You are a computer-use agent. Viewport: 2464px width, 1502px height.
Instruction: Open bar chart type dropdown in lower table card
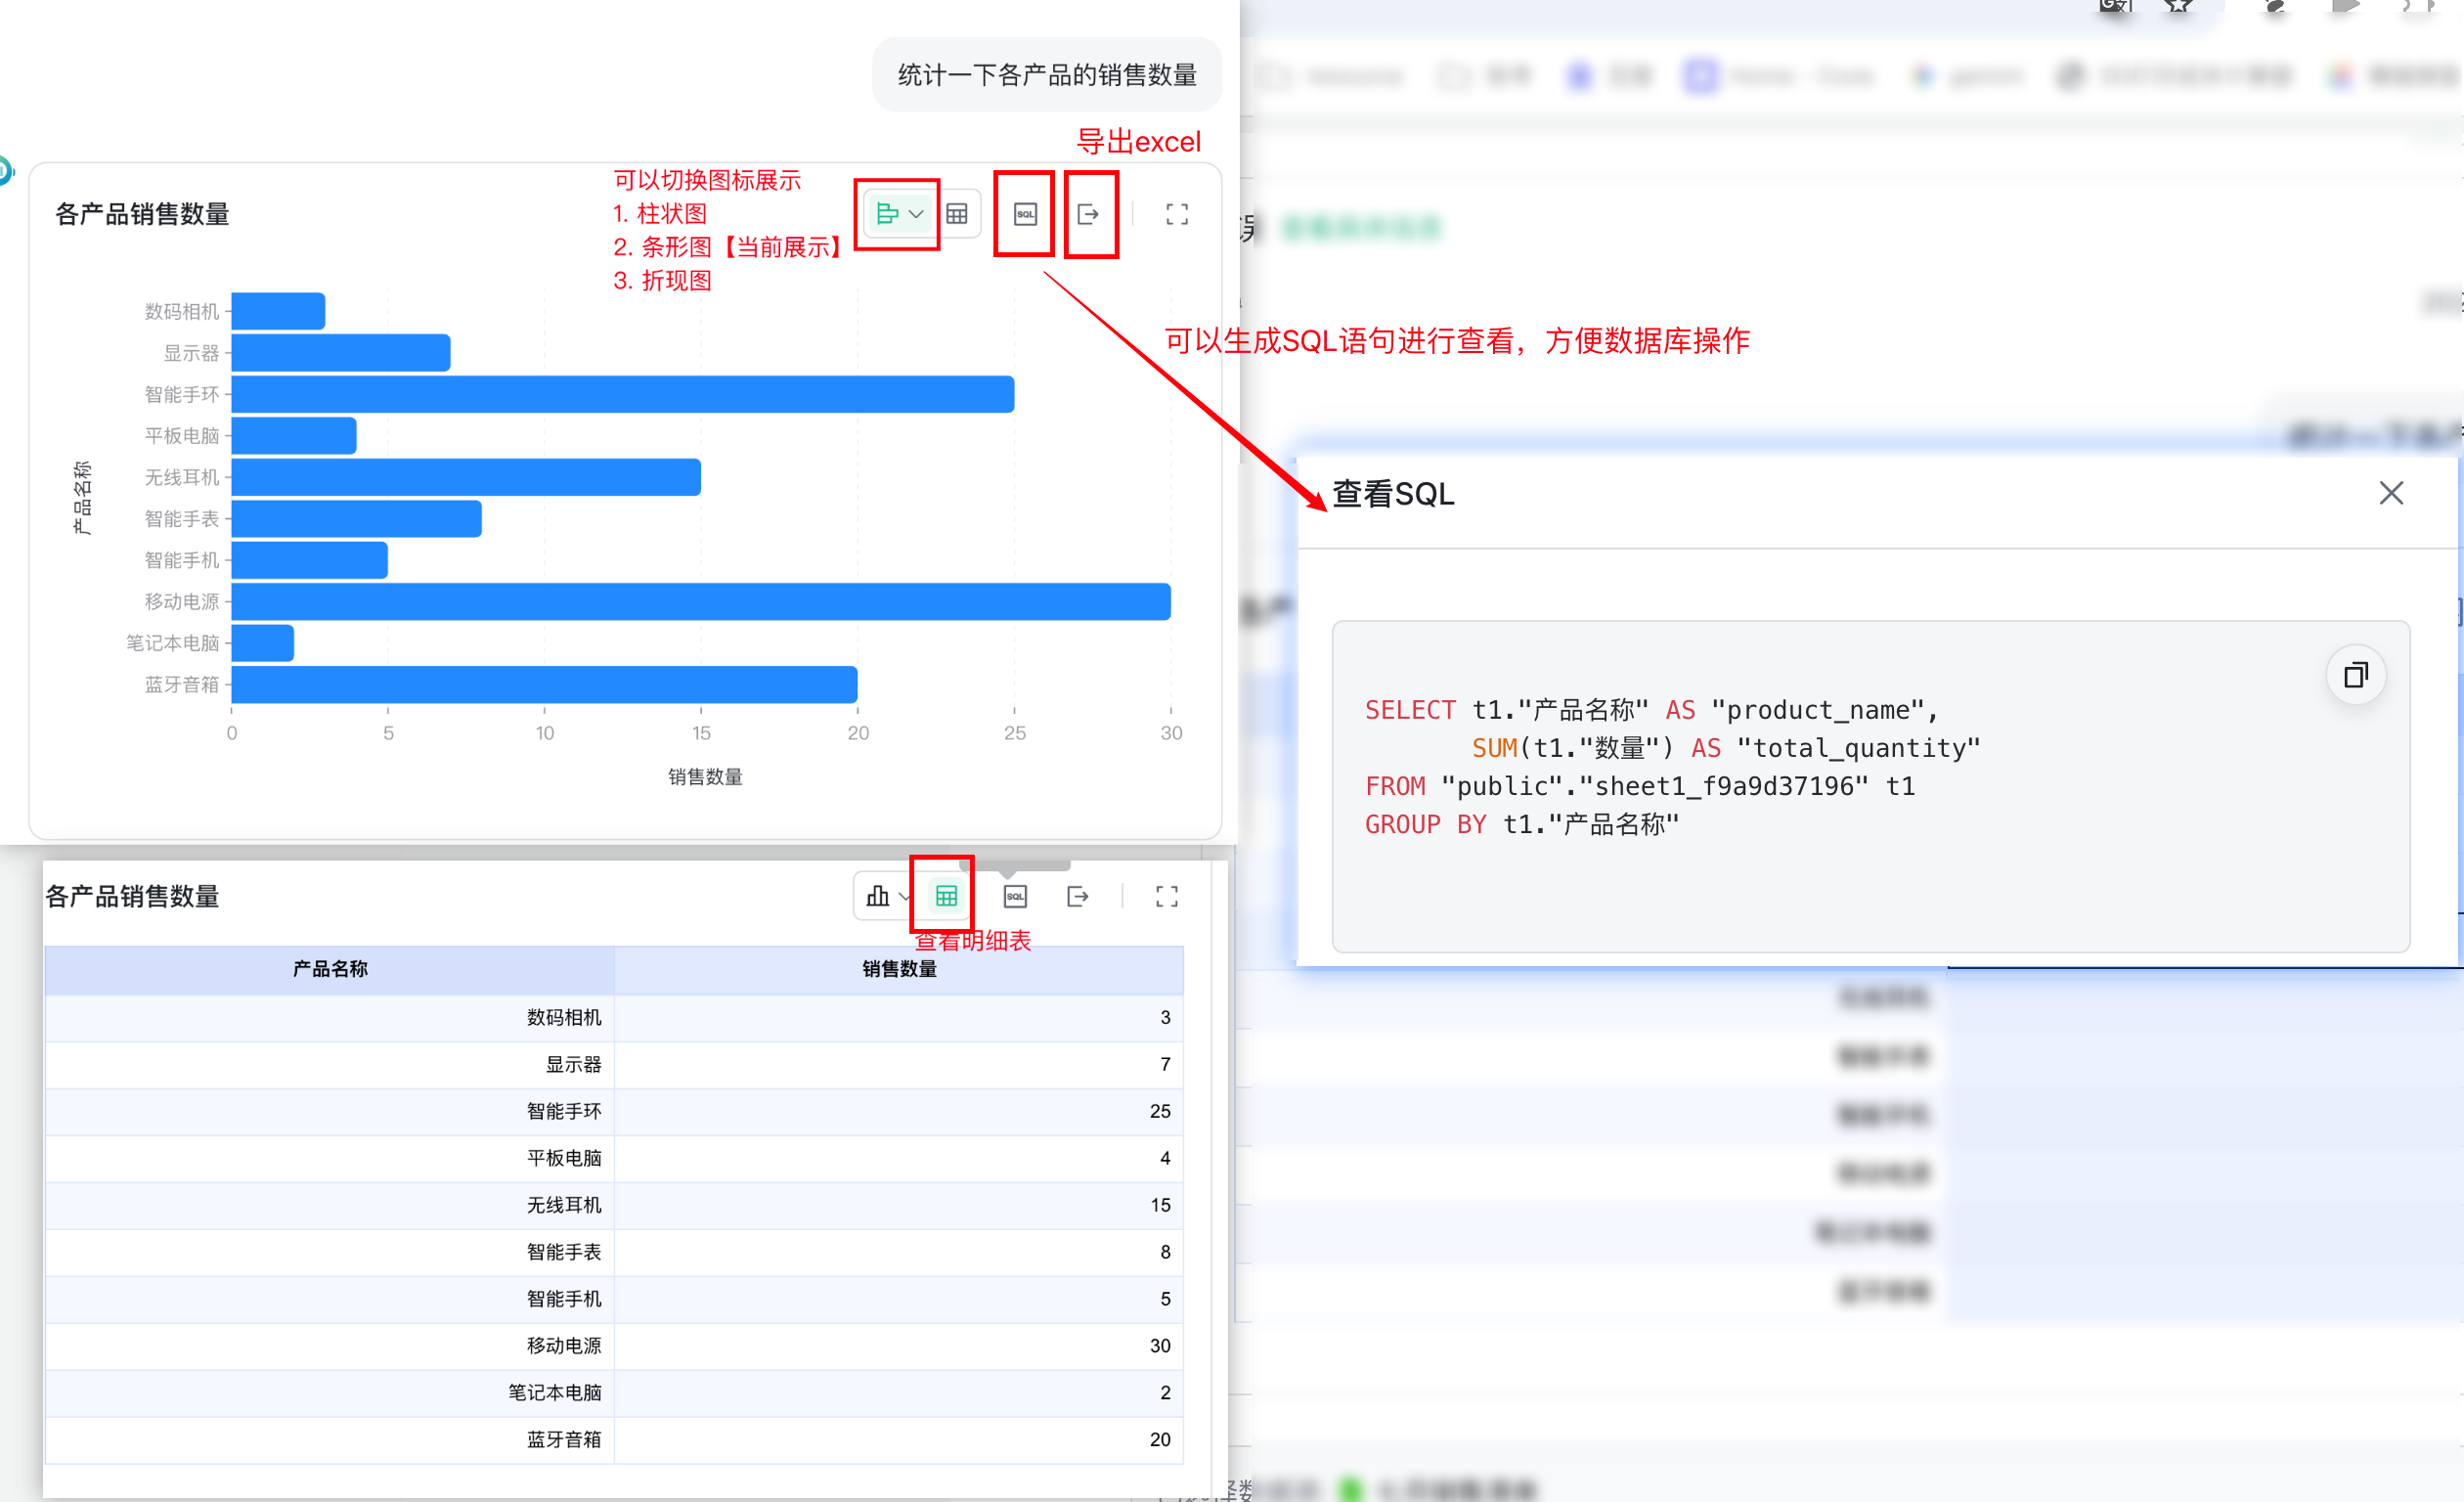[x=887, y=896]
